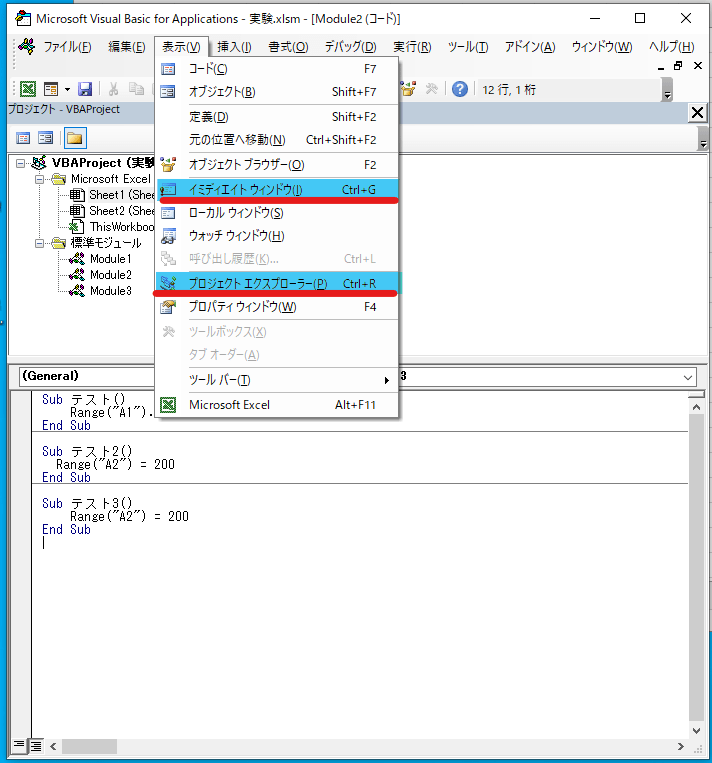
Task: Toggle Folders button in Project pane
Action: click(x=74, y=138)
